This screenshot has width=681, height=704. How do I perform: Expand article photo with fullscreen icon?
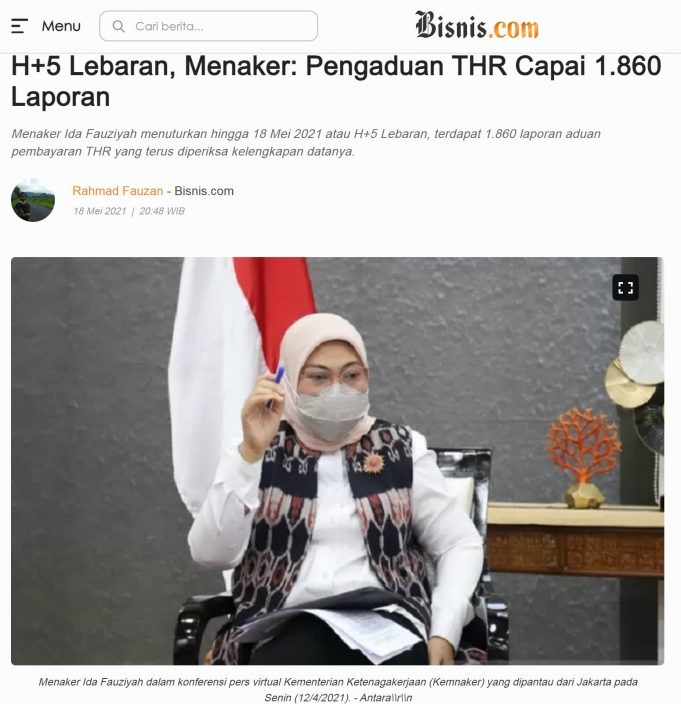click(x=625, y=287)
